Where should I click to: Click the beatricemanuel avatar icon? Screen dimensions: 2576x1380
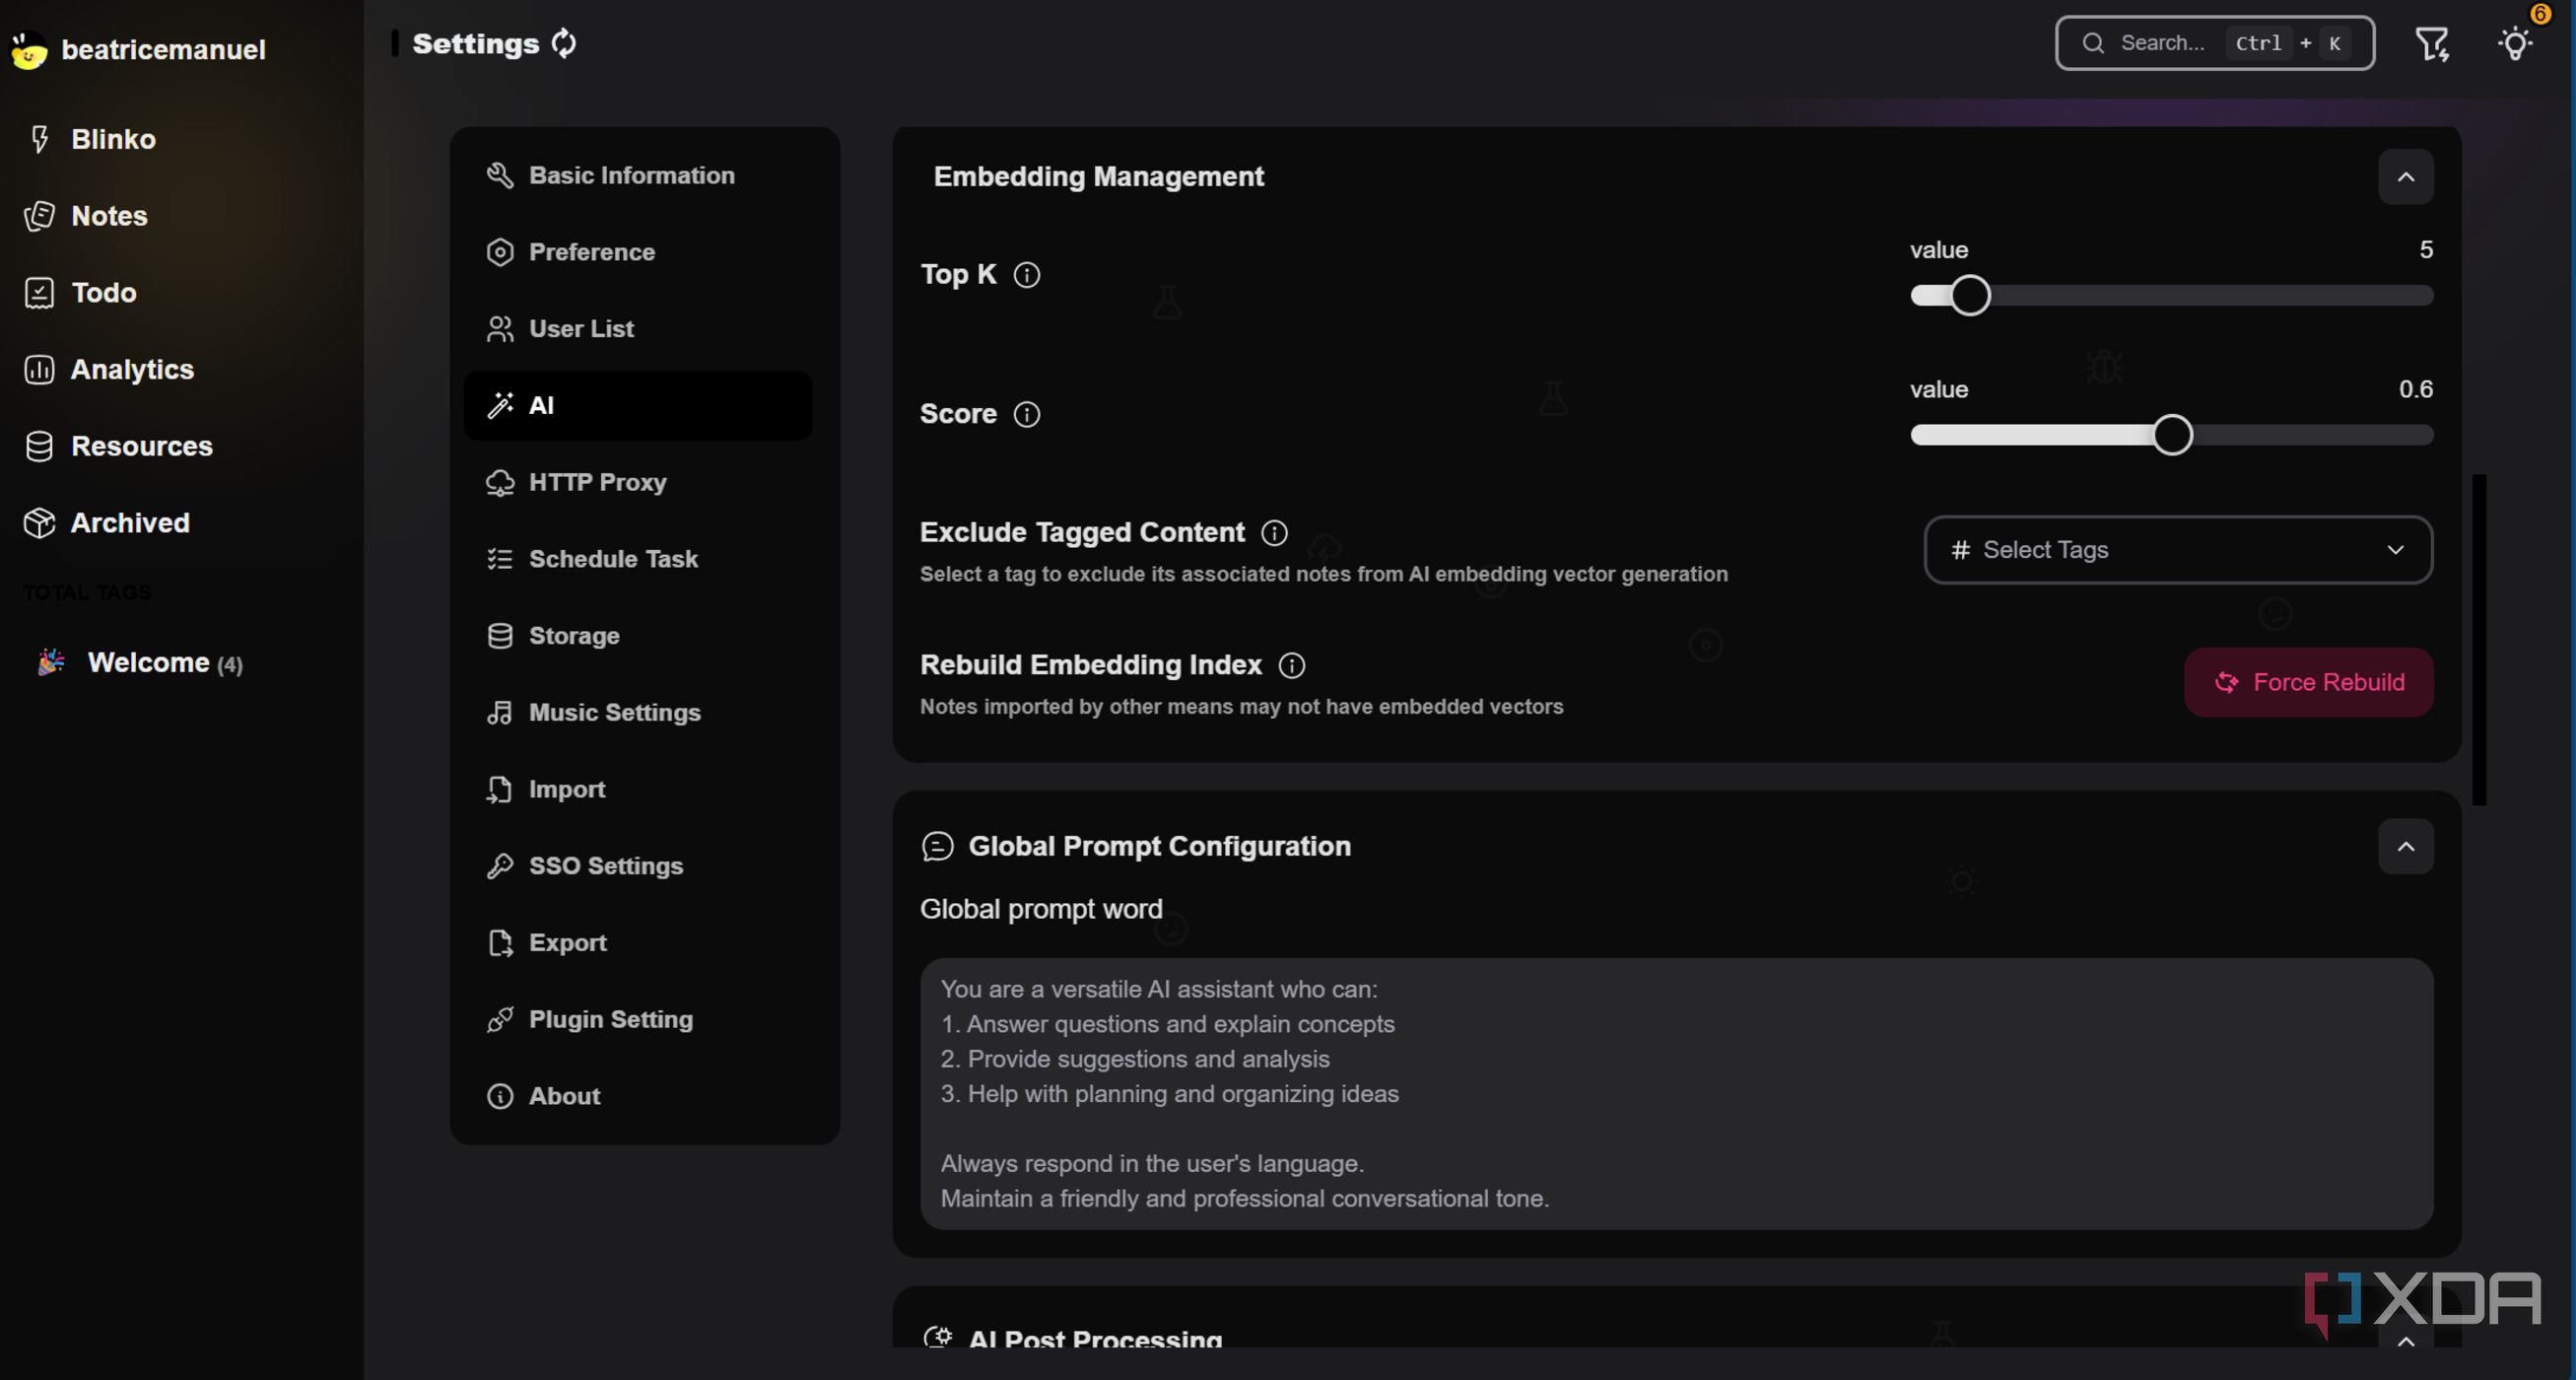click(x=29, y=50)
